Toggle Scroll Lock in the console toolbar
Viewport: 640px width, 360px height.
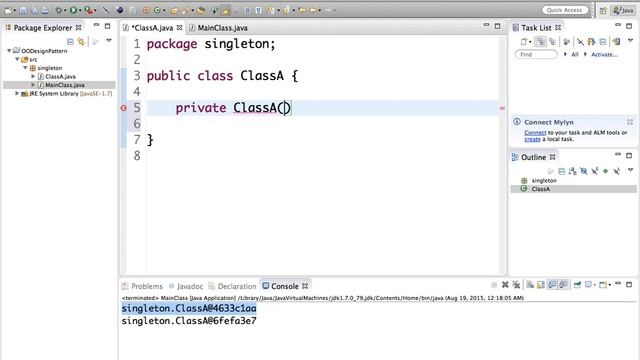coord(540,284)
